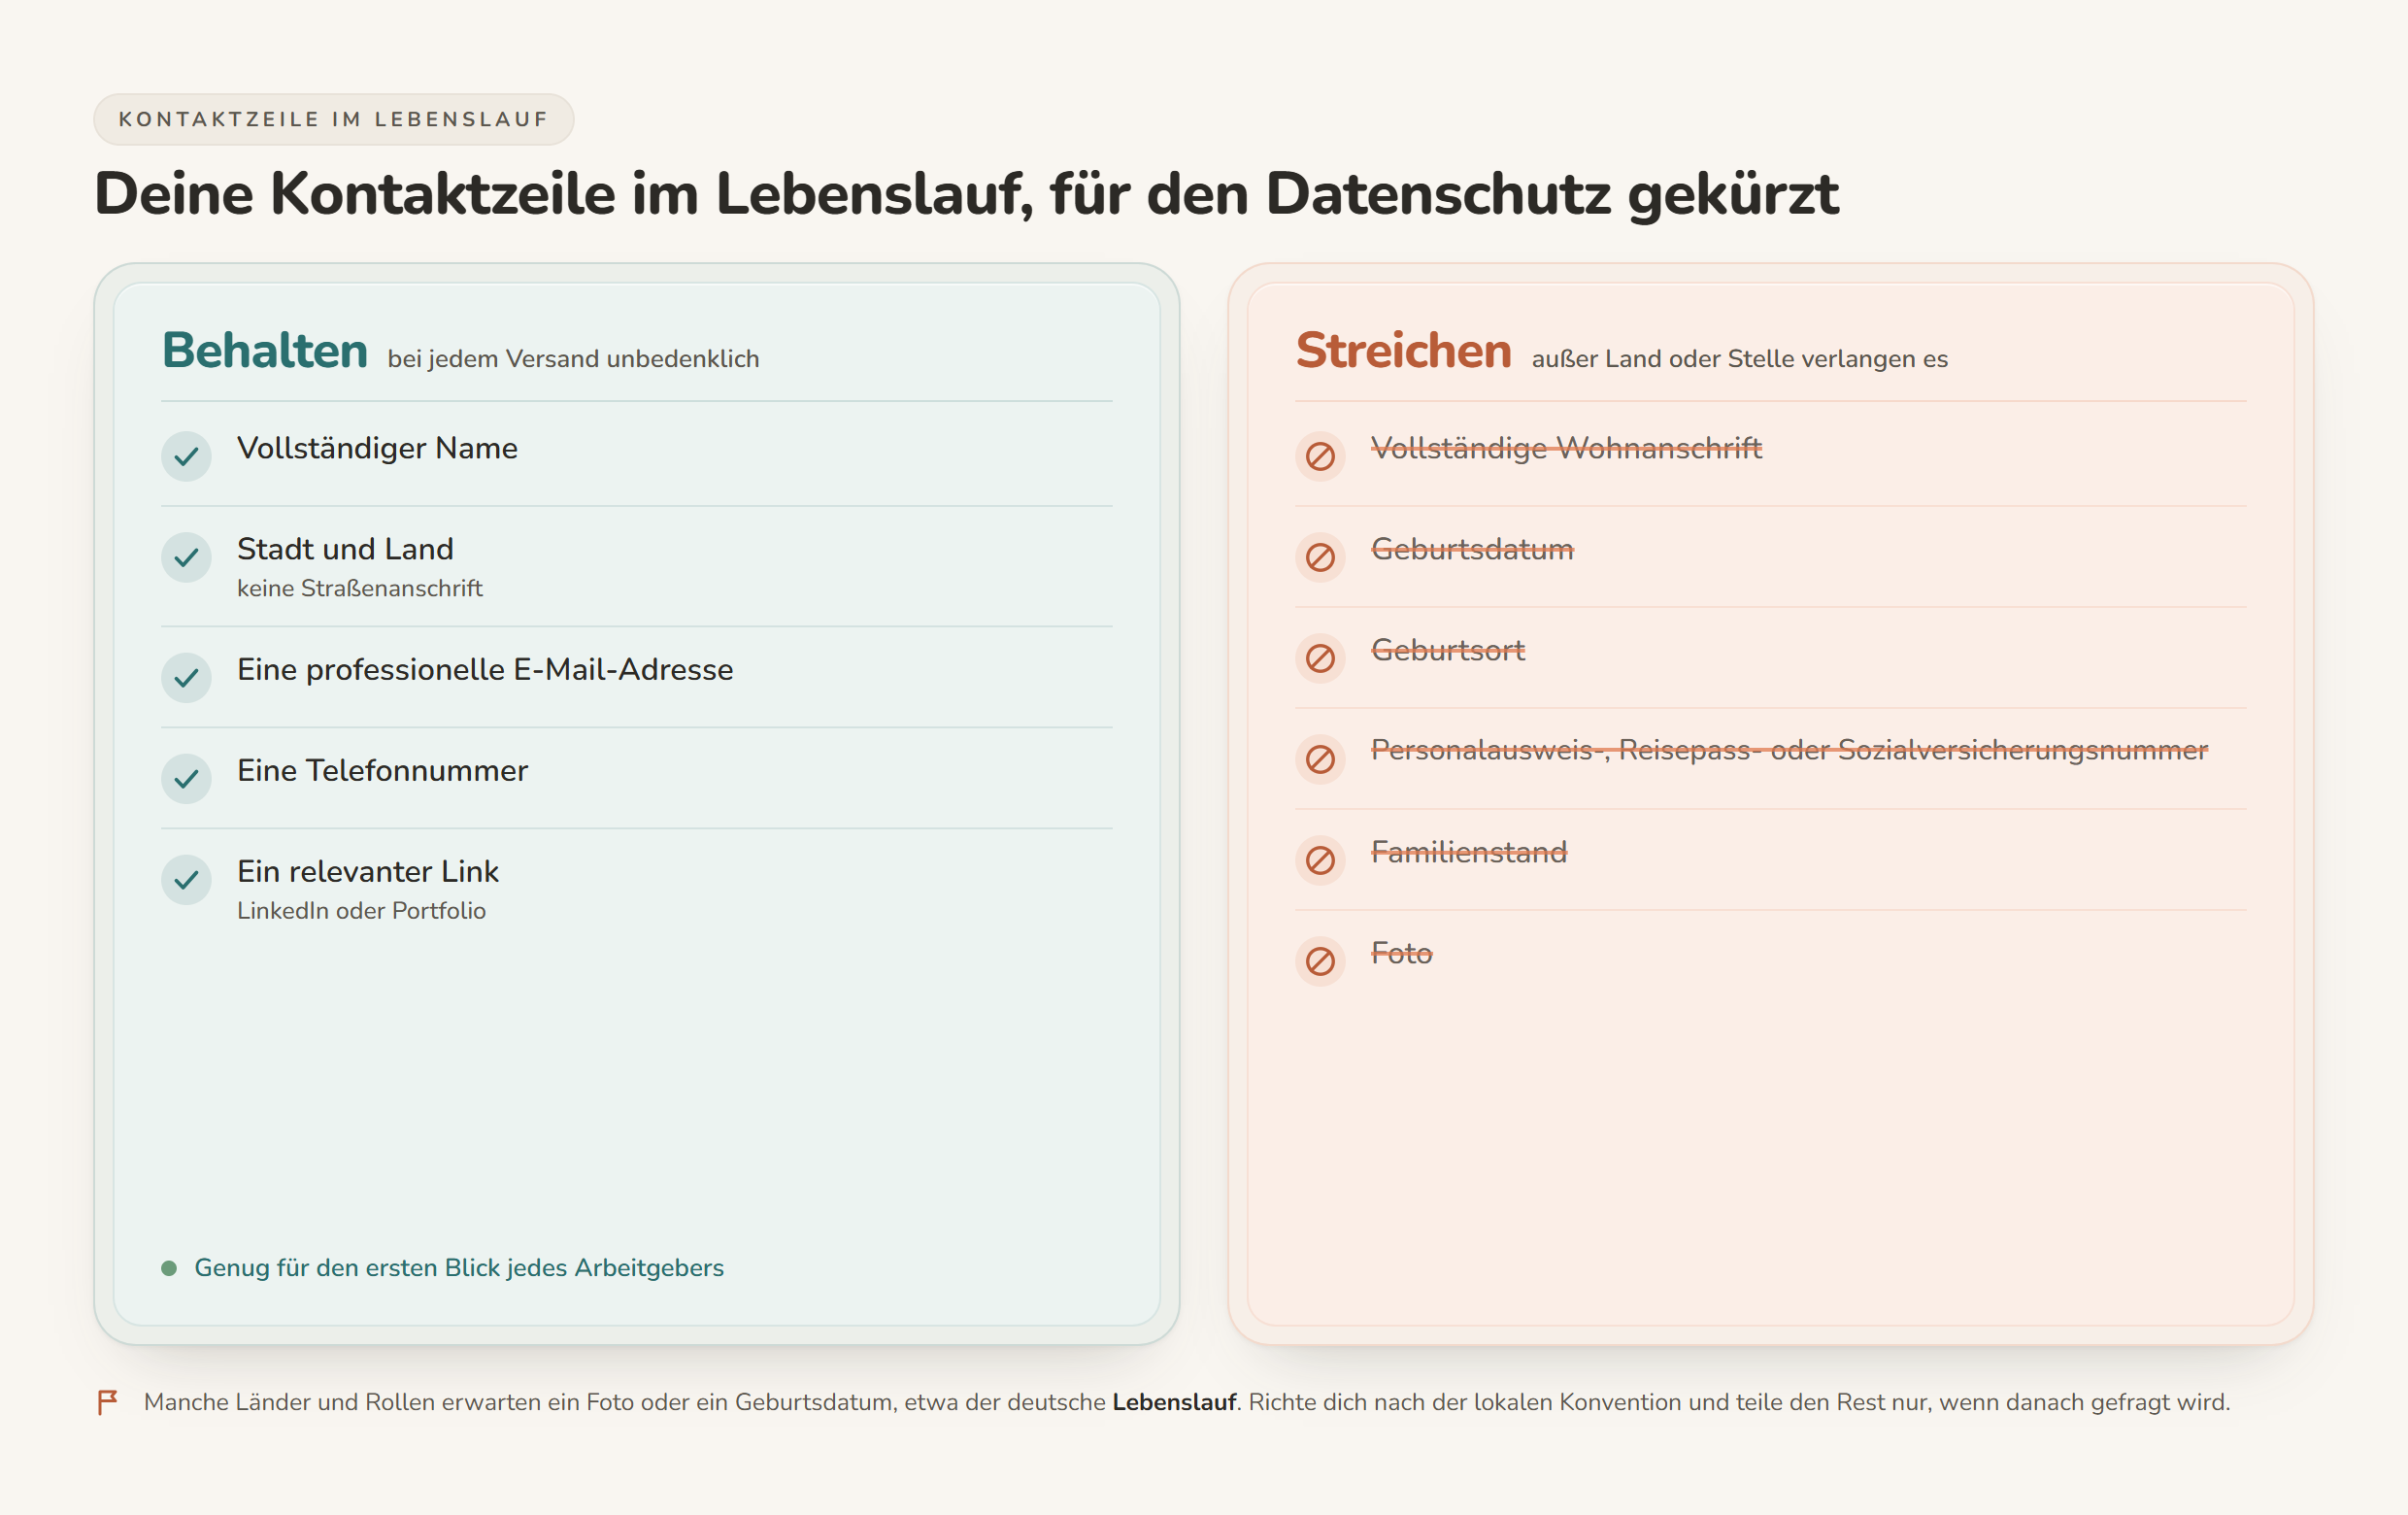Select the check icon for professionelle E-Mail-Adresse
The image size is (2408, 1515).
point(186,678)
